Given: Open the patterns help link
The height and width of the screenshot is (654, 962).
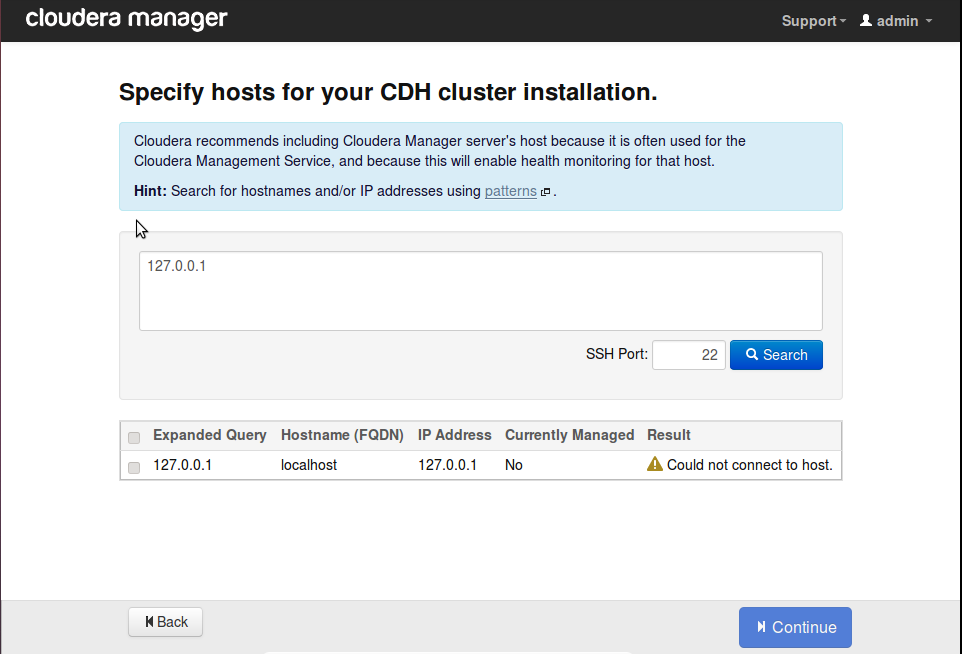Looking at the screenshot, I should tap(510, 191).
